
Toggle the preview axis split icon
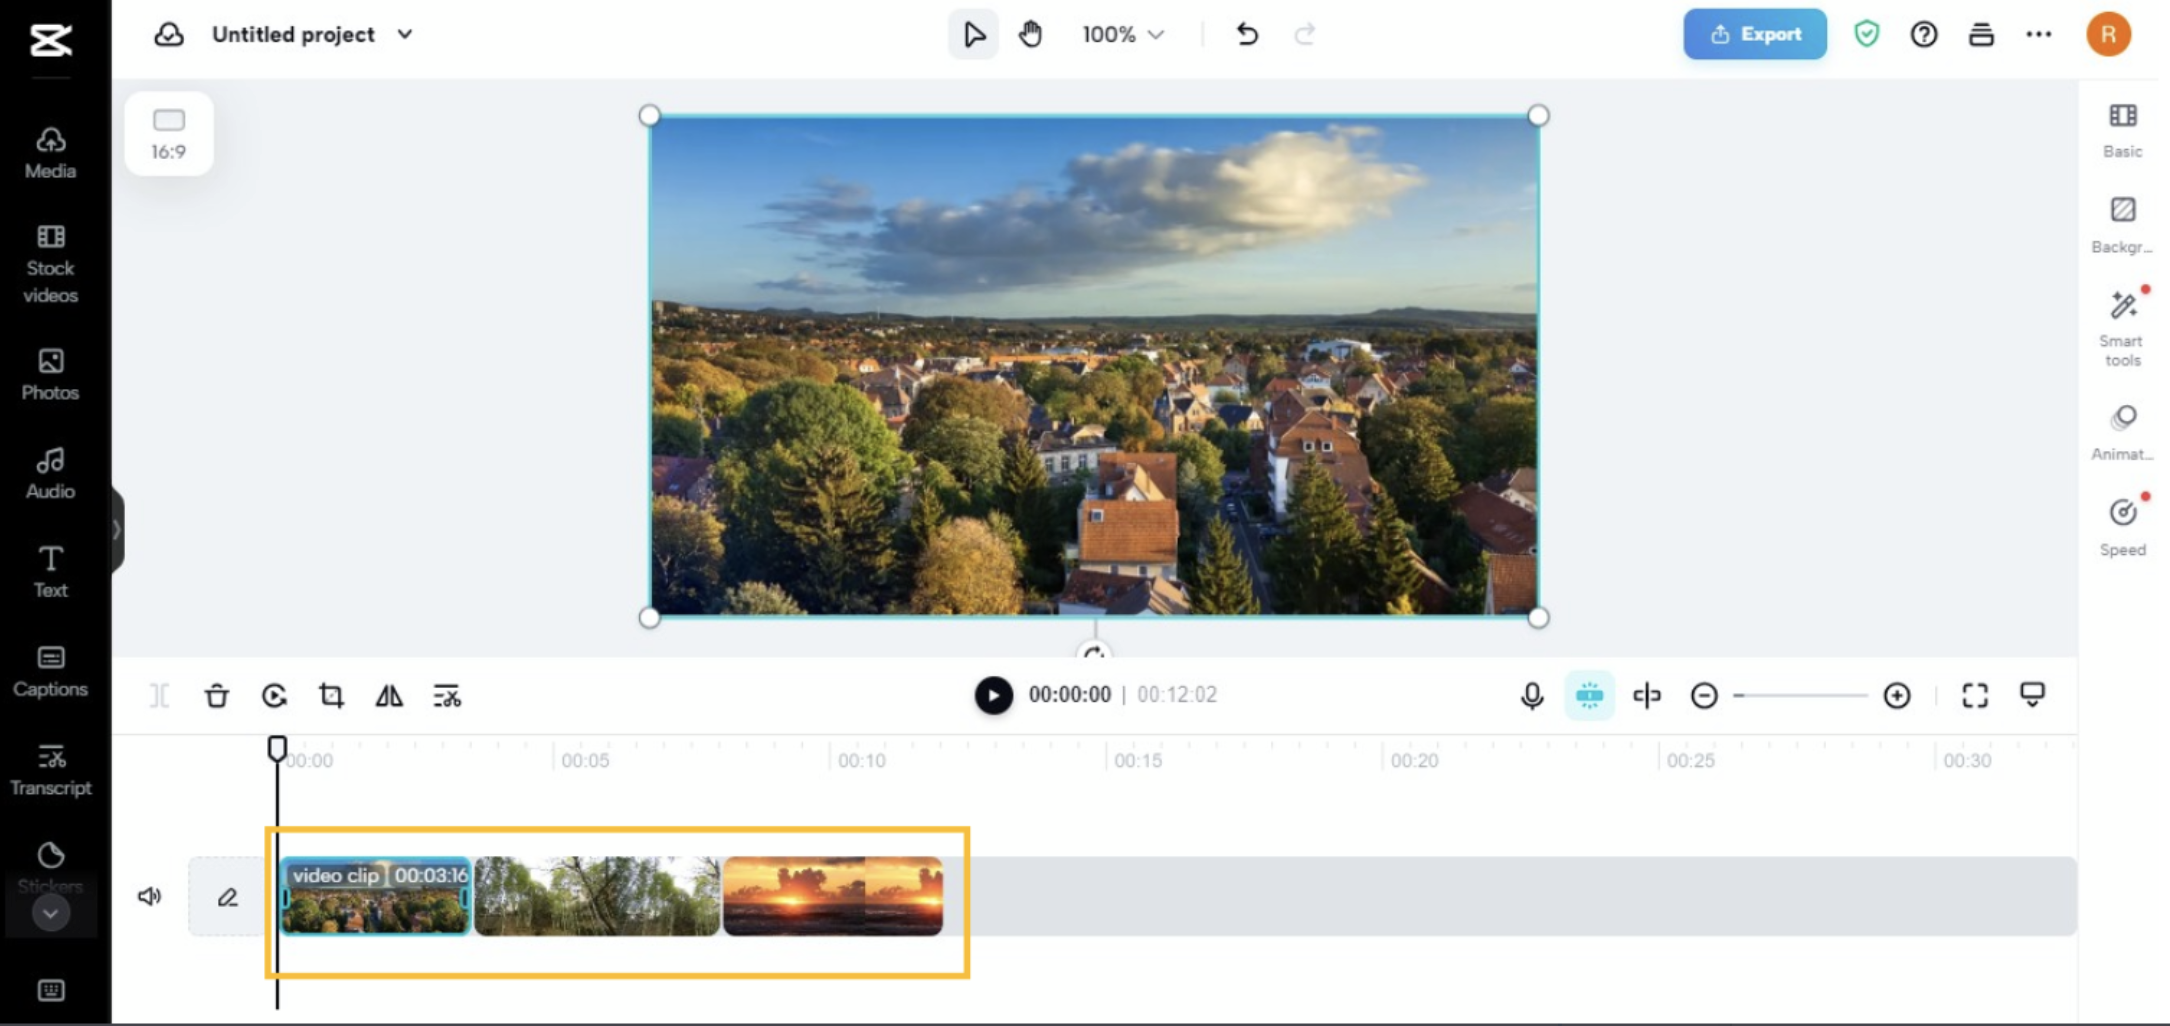pyautogui.click(x=1646, y=696)
